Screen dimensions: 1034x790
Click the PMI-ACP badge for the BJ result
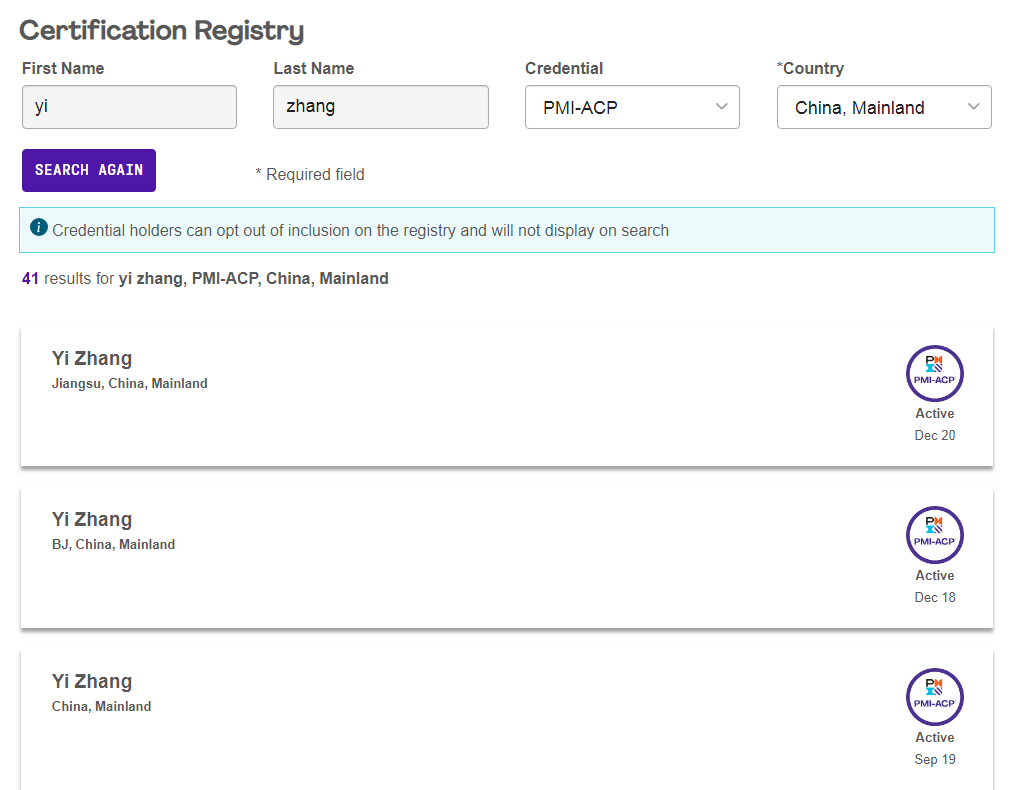click(934, 535)
